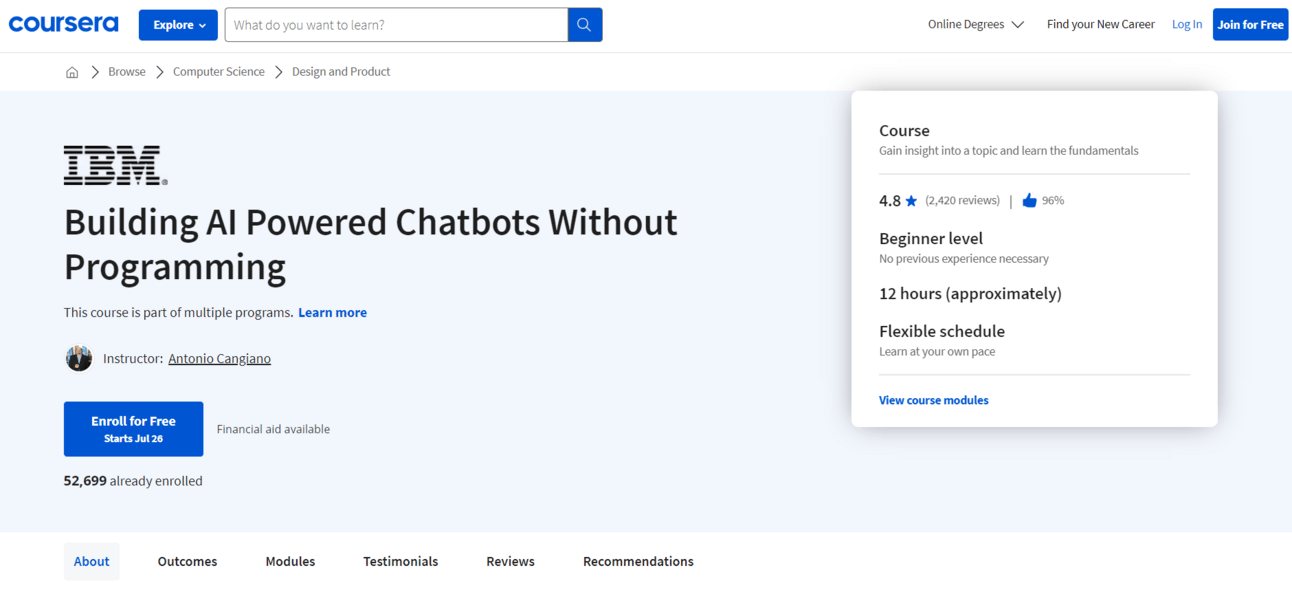1292x590 pixels.
Task: Click the Coursera logo
Action: coord(63,24)
